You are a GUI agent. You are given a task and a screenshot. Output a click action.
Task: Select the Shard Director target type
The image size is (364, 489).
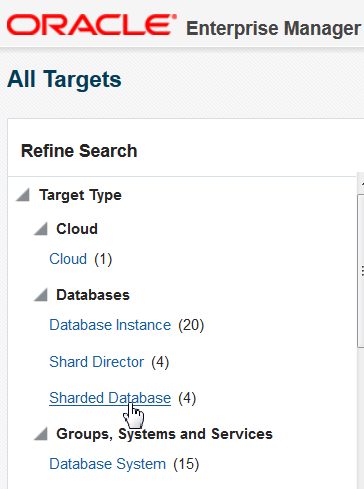pos(97,362)
